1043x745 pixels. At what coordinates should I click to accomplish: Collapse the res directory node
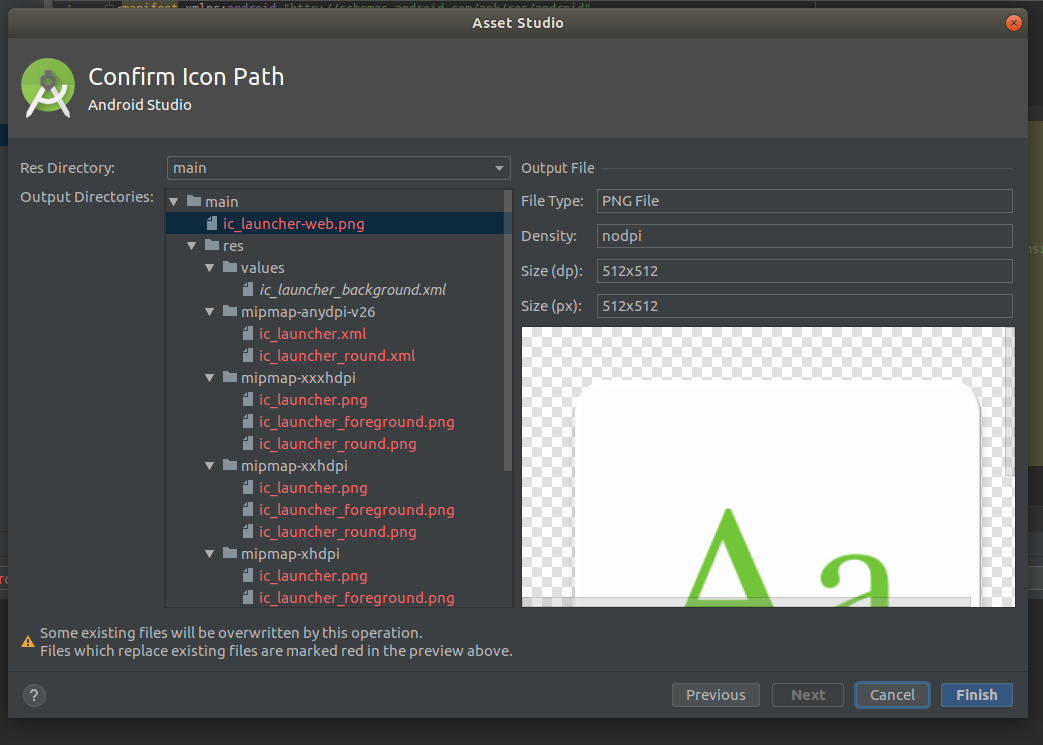click(x=192, y=245)
